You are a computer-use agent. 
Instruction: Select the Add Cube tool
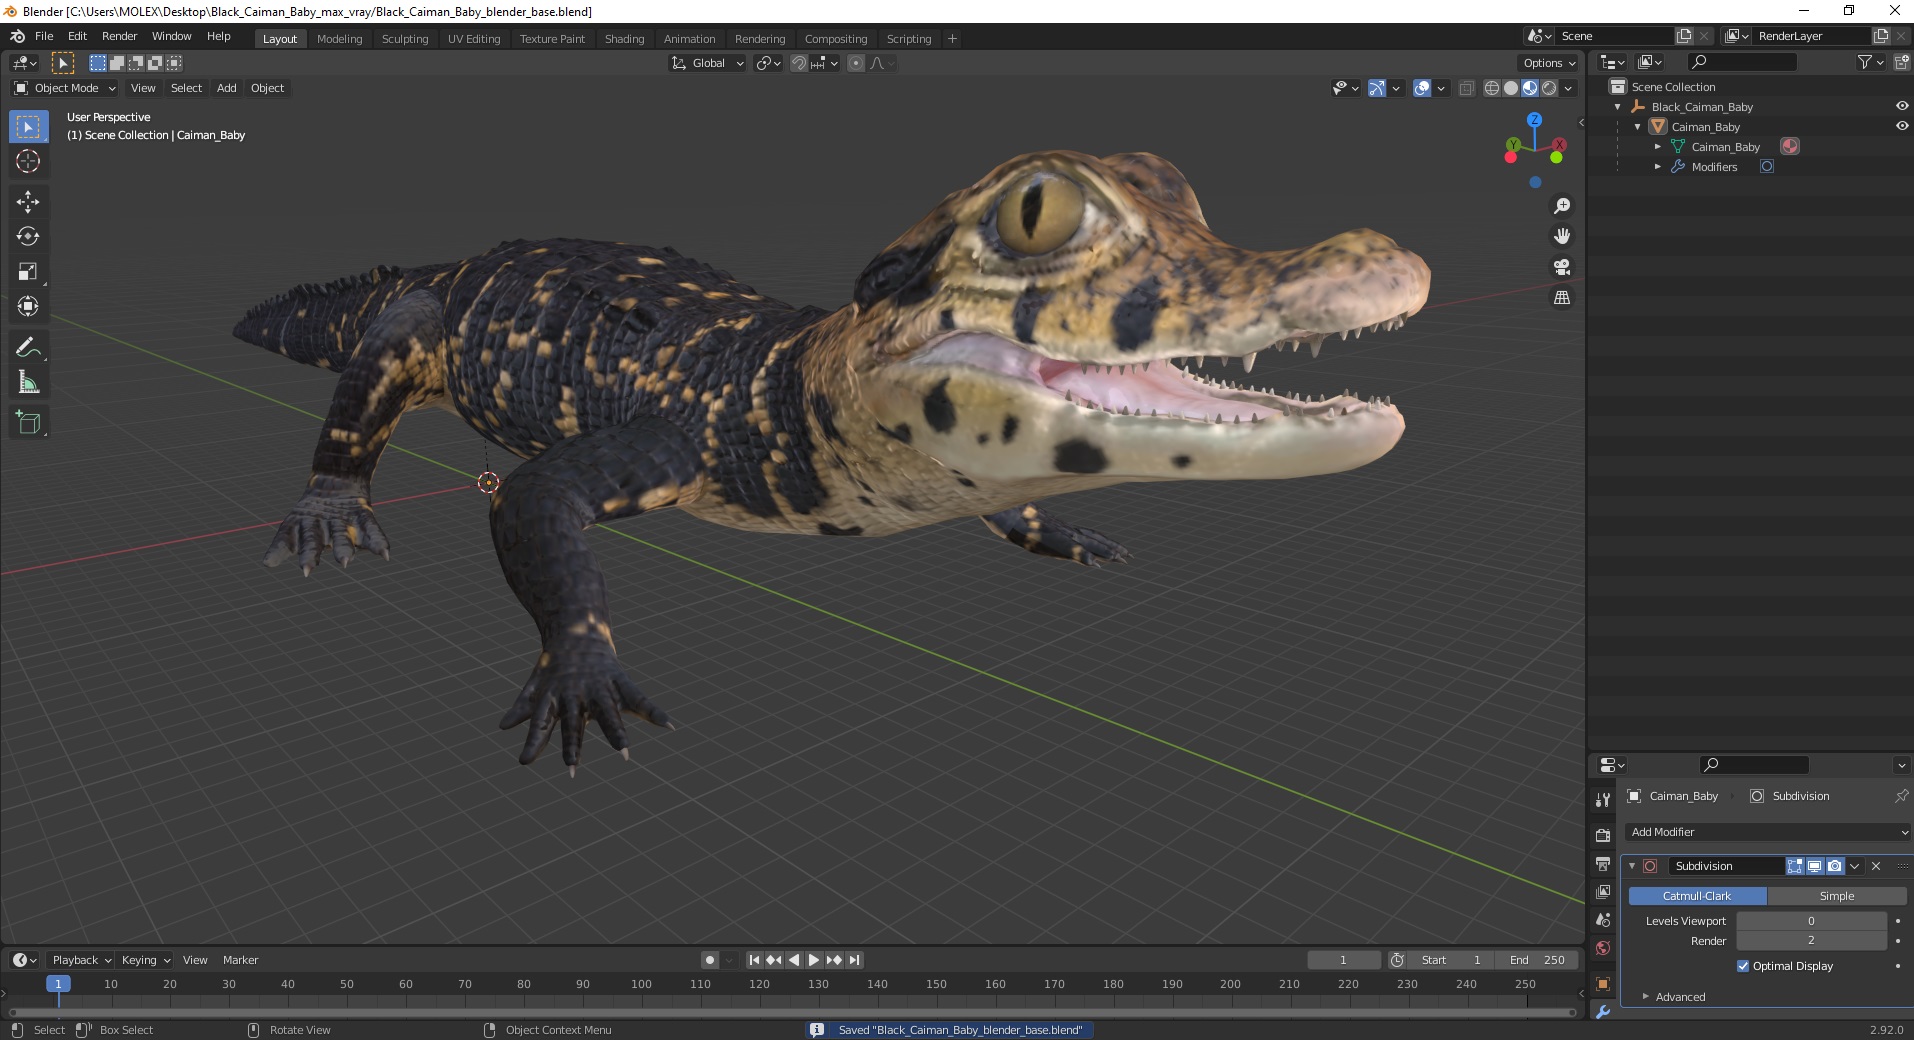(28, 423)
